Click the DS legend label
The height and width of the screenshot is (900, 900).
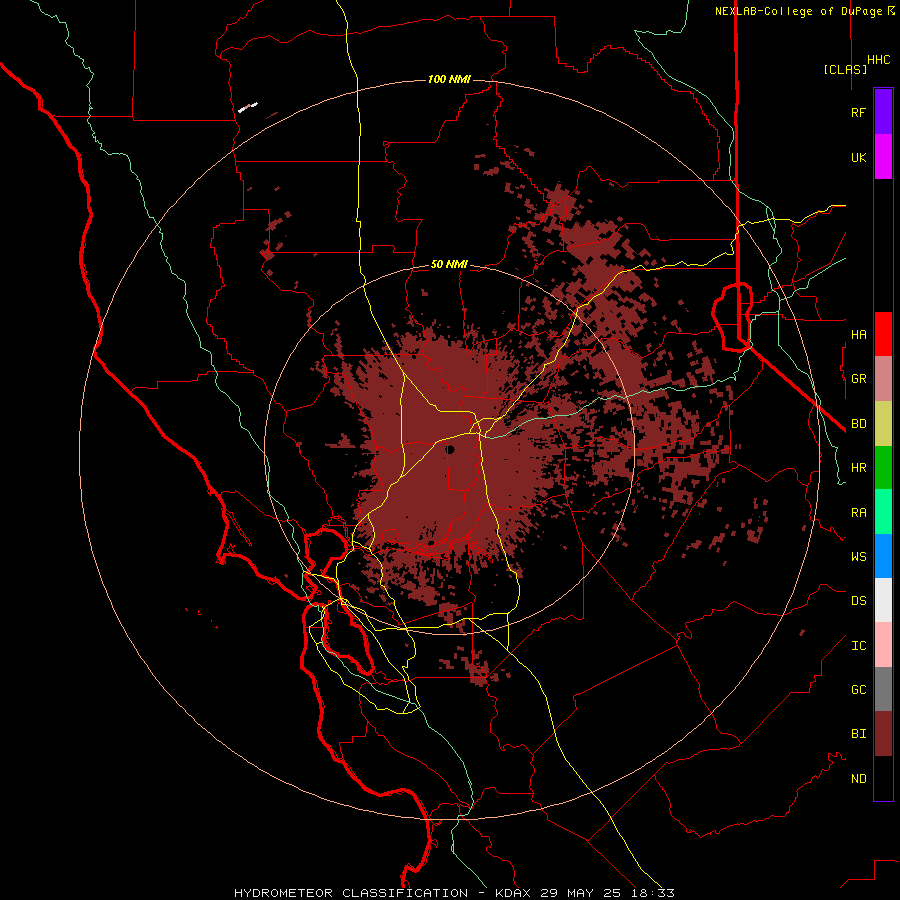pos(858,601)
